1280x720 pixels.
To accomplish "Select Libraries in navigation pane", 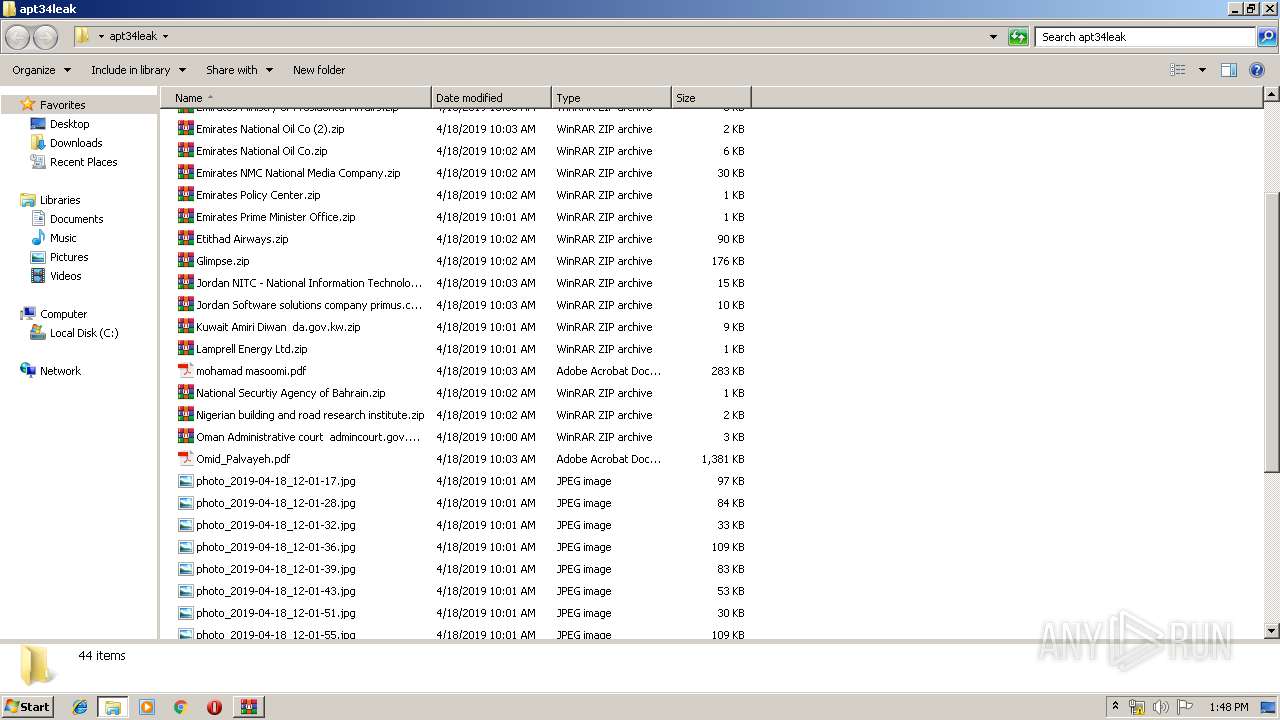I will pyautogui.click(x=60, y=200).
